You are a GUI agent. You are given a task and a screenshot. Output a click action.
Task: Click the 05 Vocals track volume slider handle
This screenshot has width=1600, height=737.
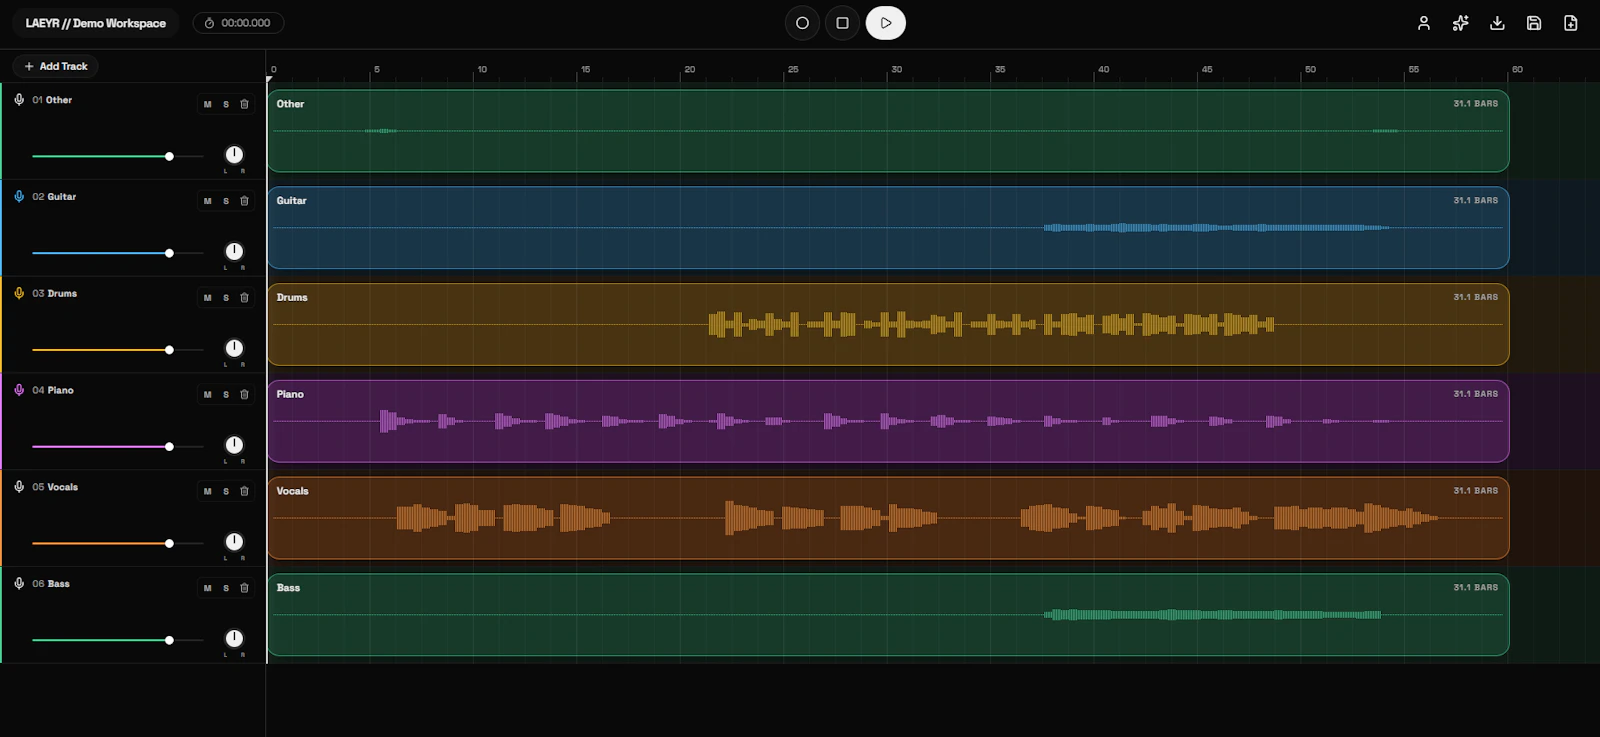(x=169, y=544)
